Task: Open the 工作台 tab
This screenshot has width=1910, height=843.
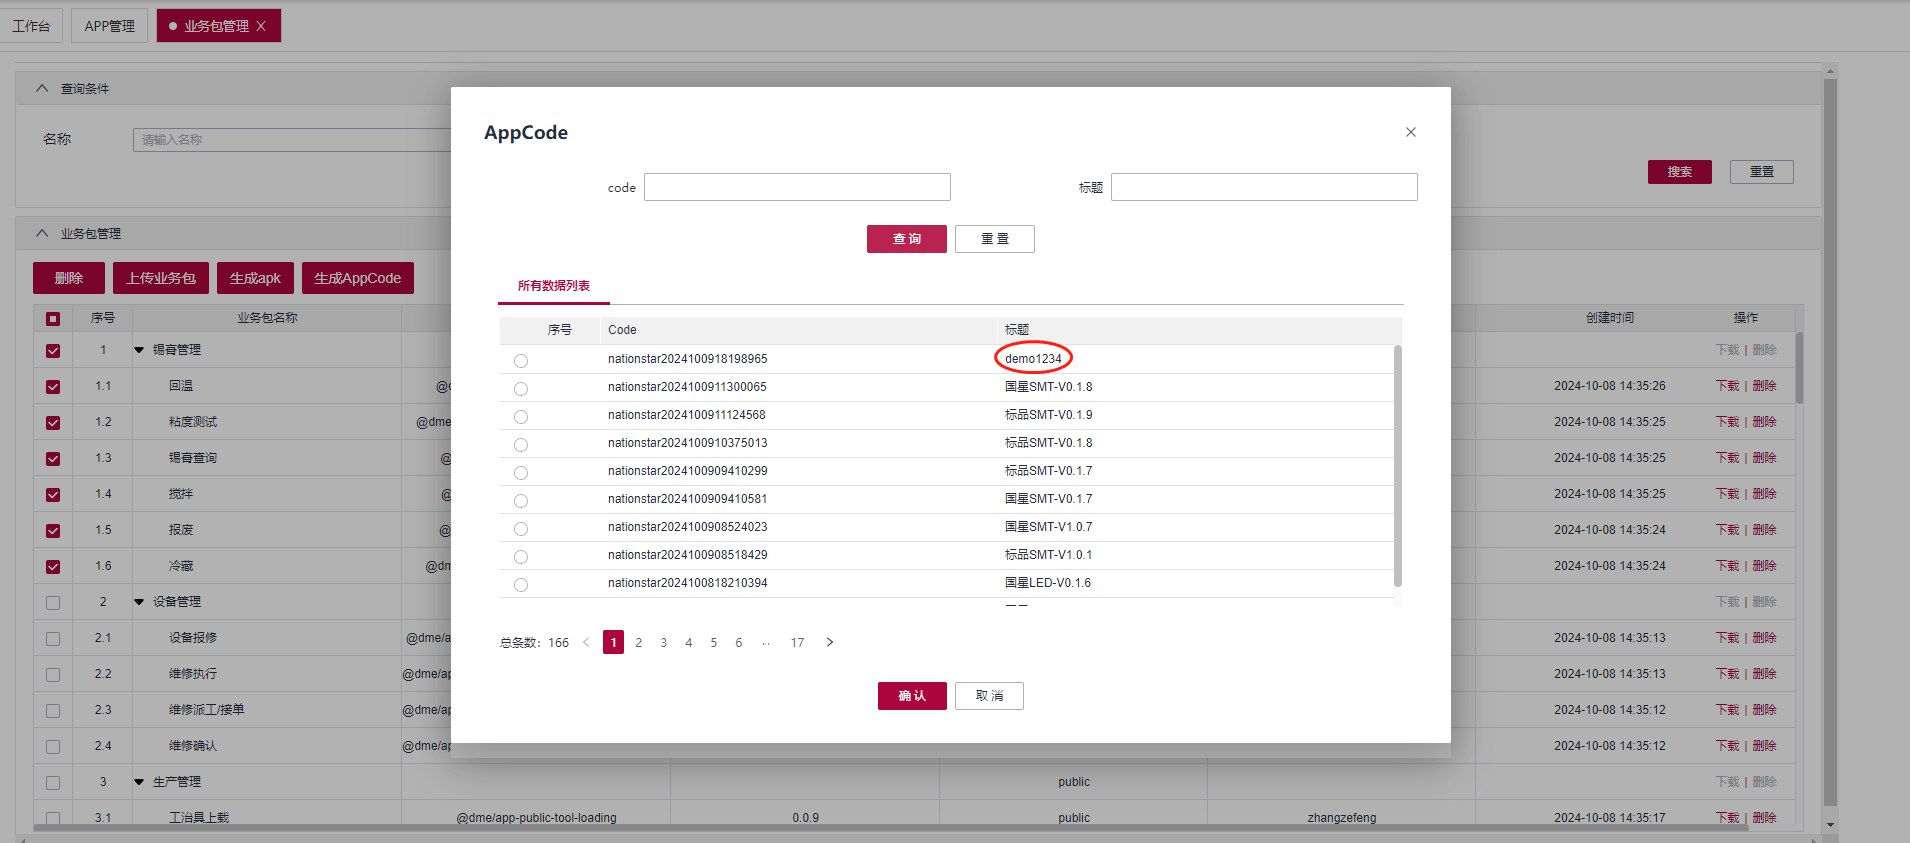Action: 31,26
